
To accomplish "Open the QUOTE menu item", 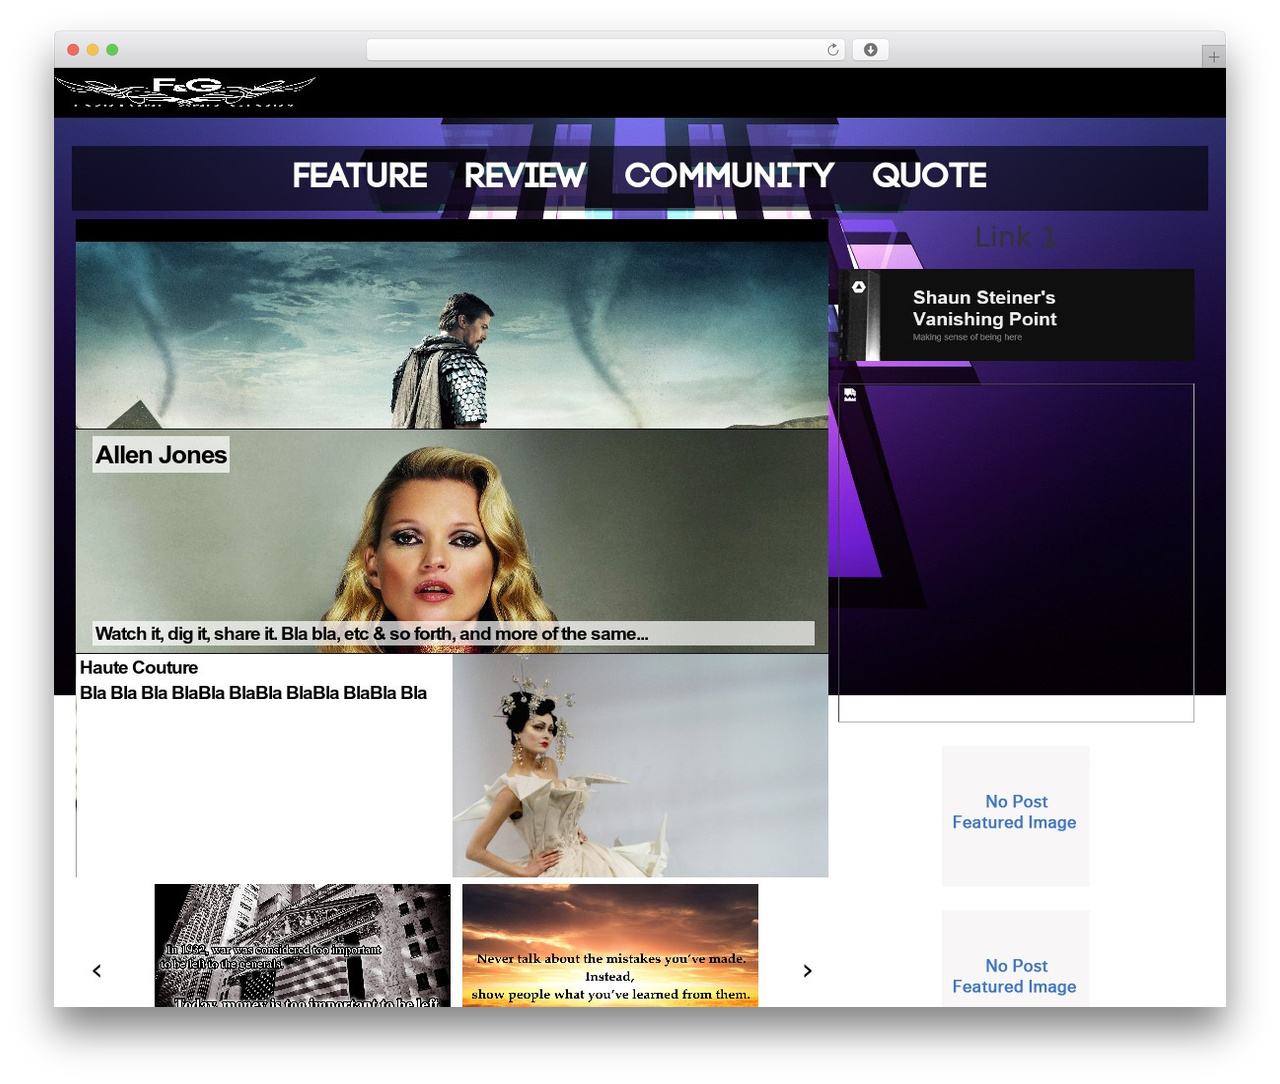I will click(x=929, y=176).
